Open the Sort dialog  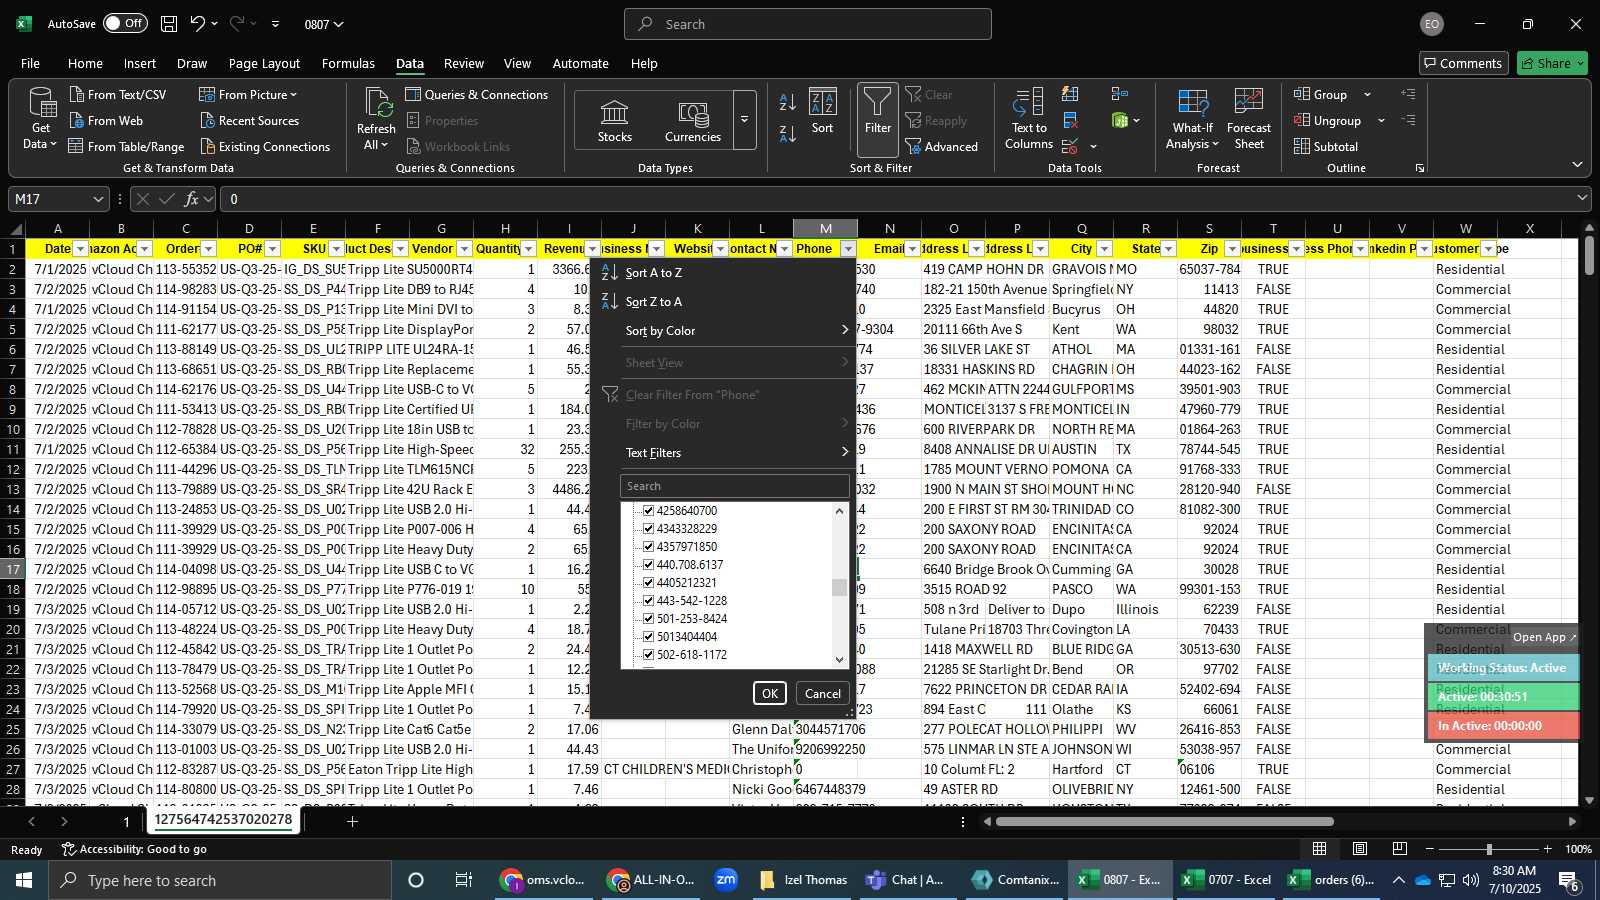822,112
